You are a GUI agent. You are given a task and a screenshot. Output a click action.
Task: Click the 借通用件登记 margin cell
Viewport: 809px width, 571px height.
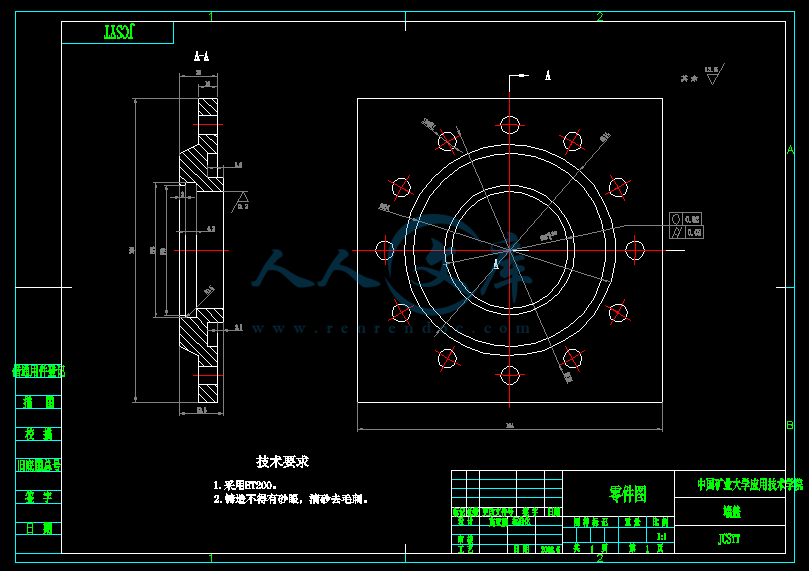39,371
